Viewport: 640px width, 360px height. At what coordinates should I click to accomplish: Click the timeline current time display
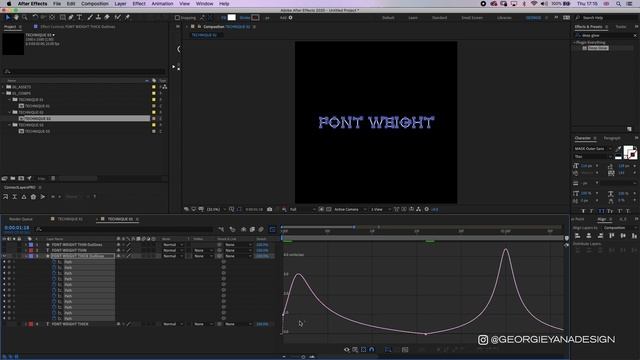[x=17, y=228]
